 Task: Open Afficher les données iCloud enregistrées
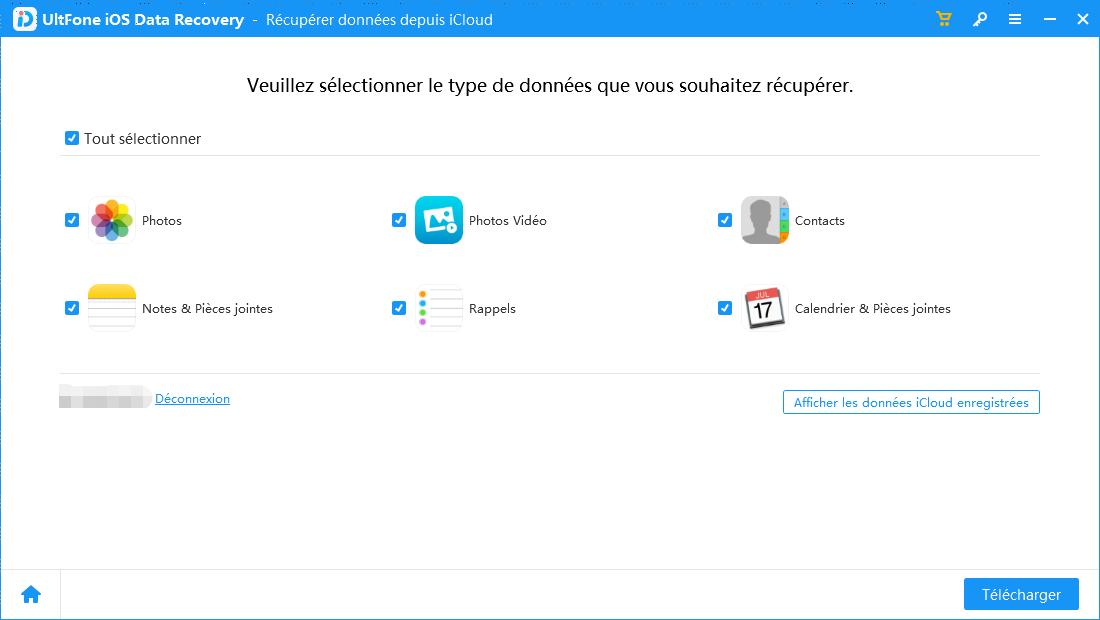910,402
